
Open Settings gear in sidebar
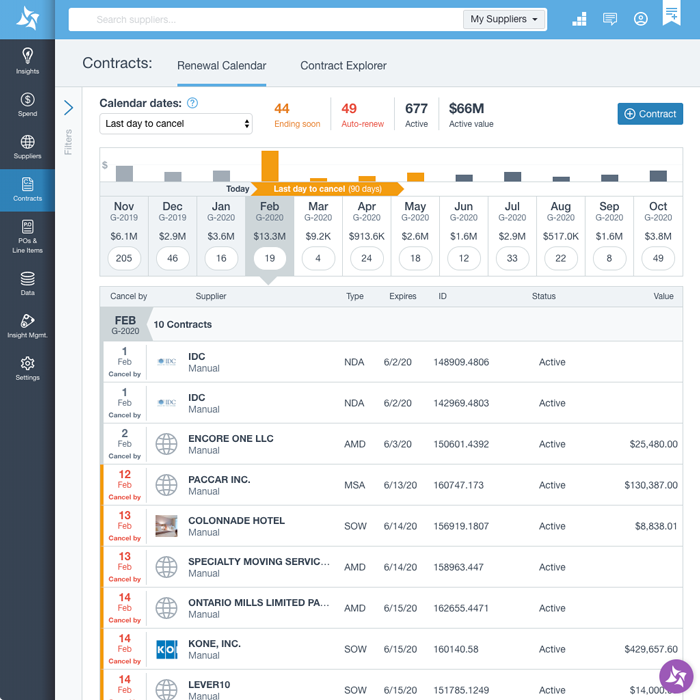(x=27, y=368)
